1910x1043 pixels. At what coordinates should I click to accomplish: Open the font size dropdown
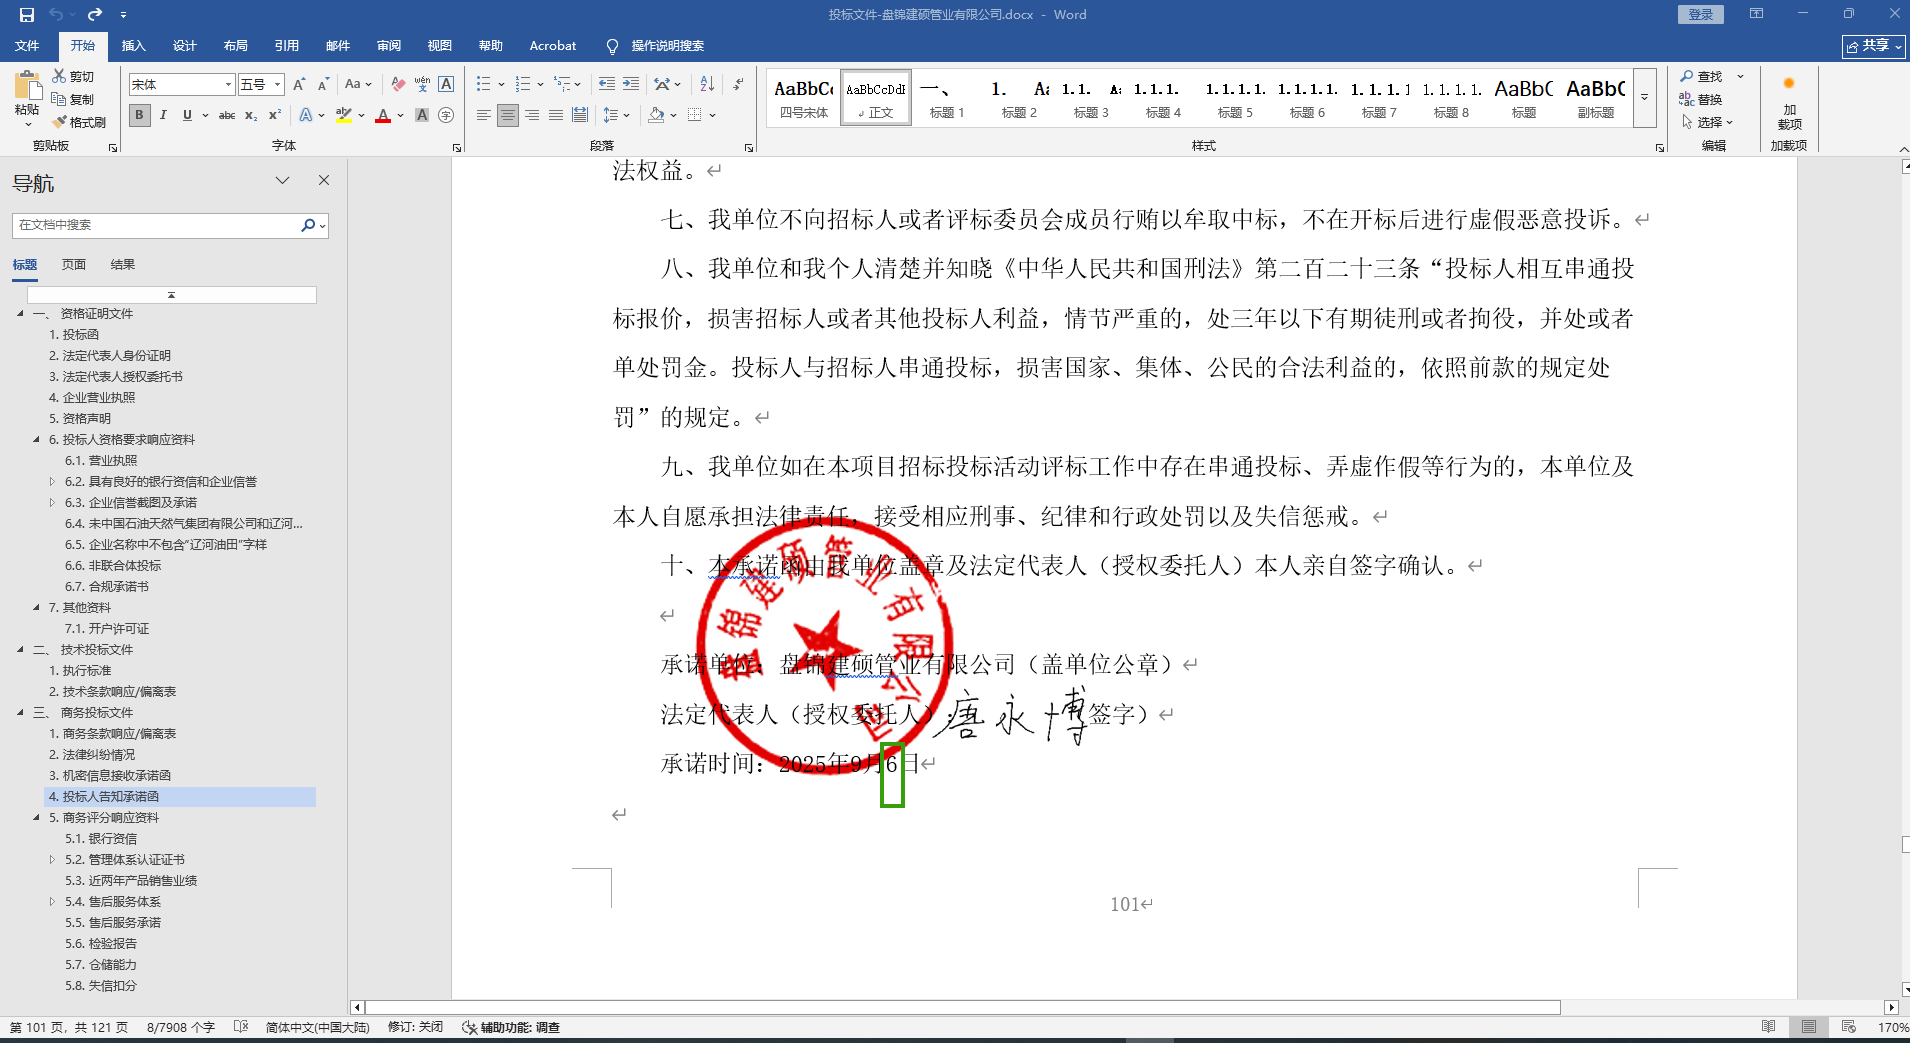[x=278, y=85]
